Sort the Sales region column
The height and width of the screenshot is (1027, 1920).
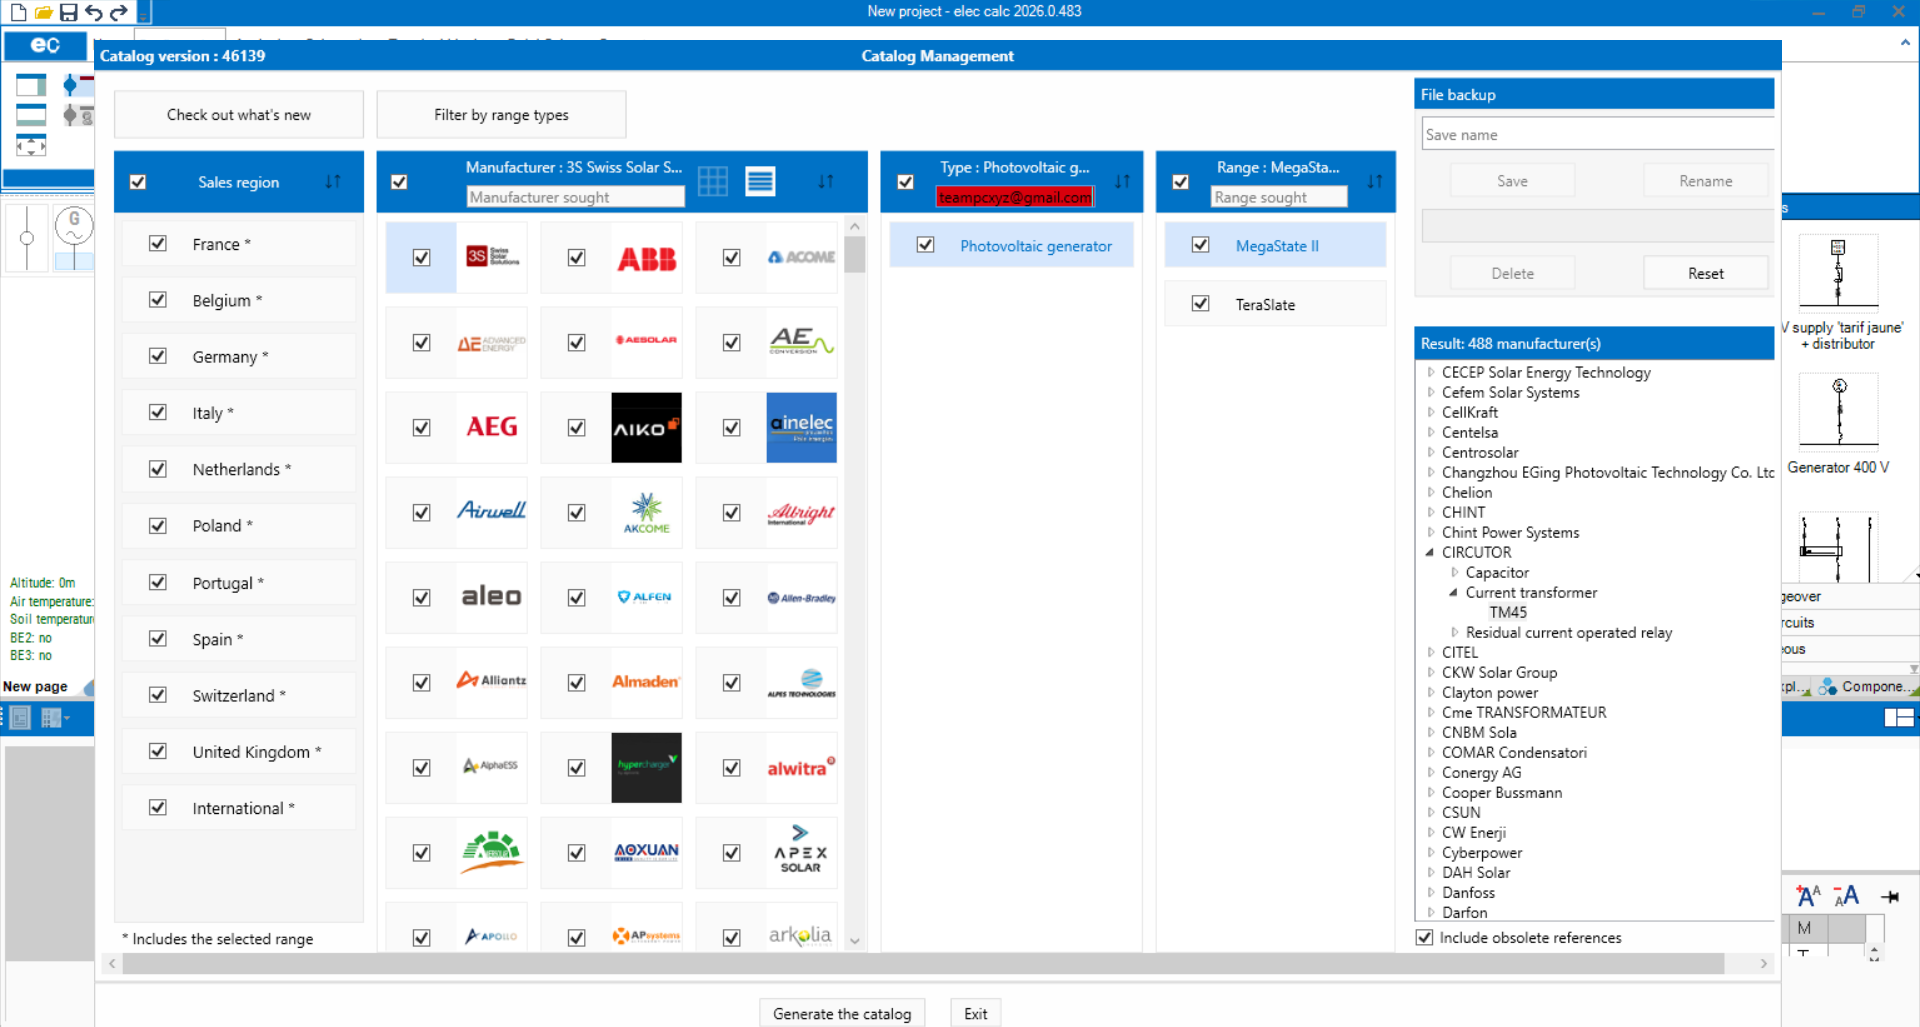coord(333,182)
